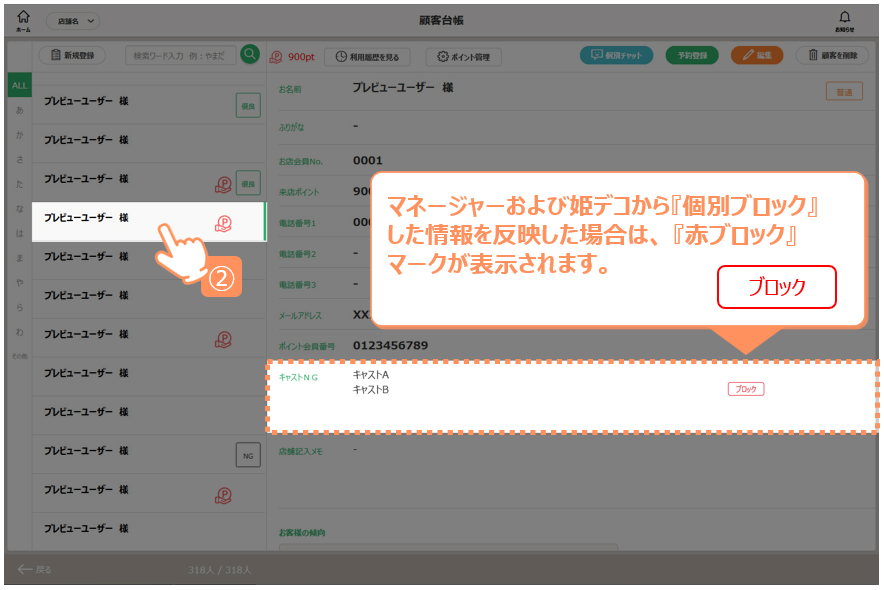Click the 900pt point coin icon
884x590 pixels.
(276, 57)
